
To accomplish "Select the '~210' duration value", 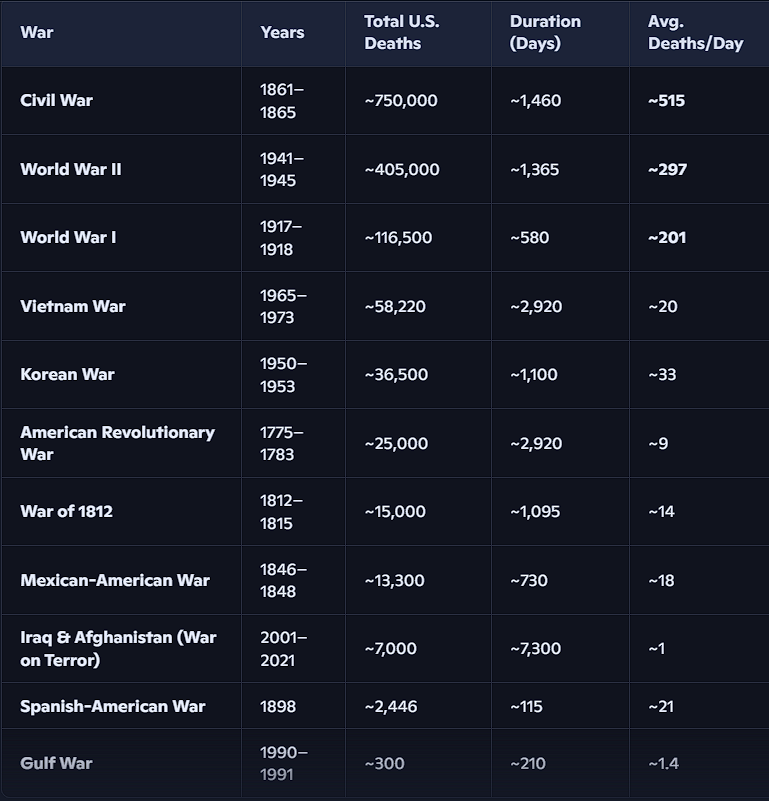I will (527, 763).
